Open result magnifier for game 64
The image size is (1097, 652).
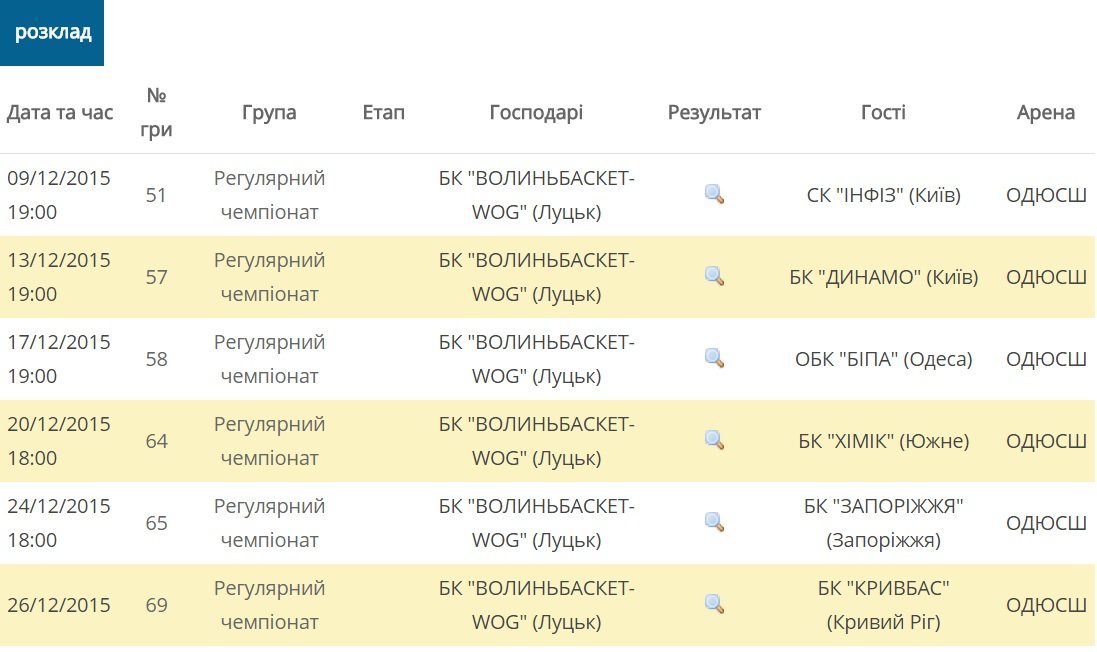(714, 440)
